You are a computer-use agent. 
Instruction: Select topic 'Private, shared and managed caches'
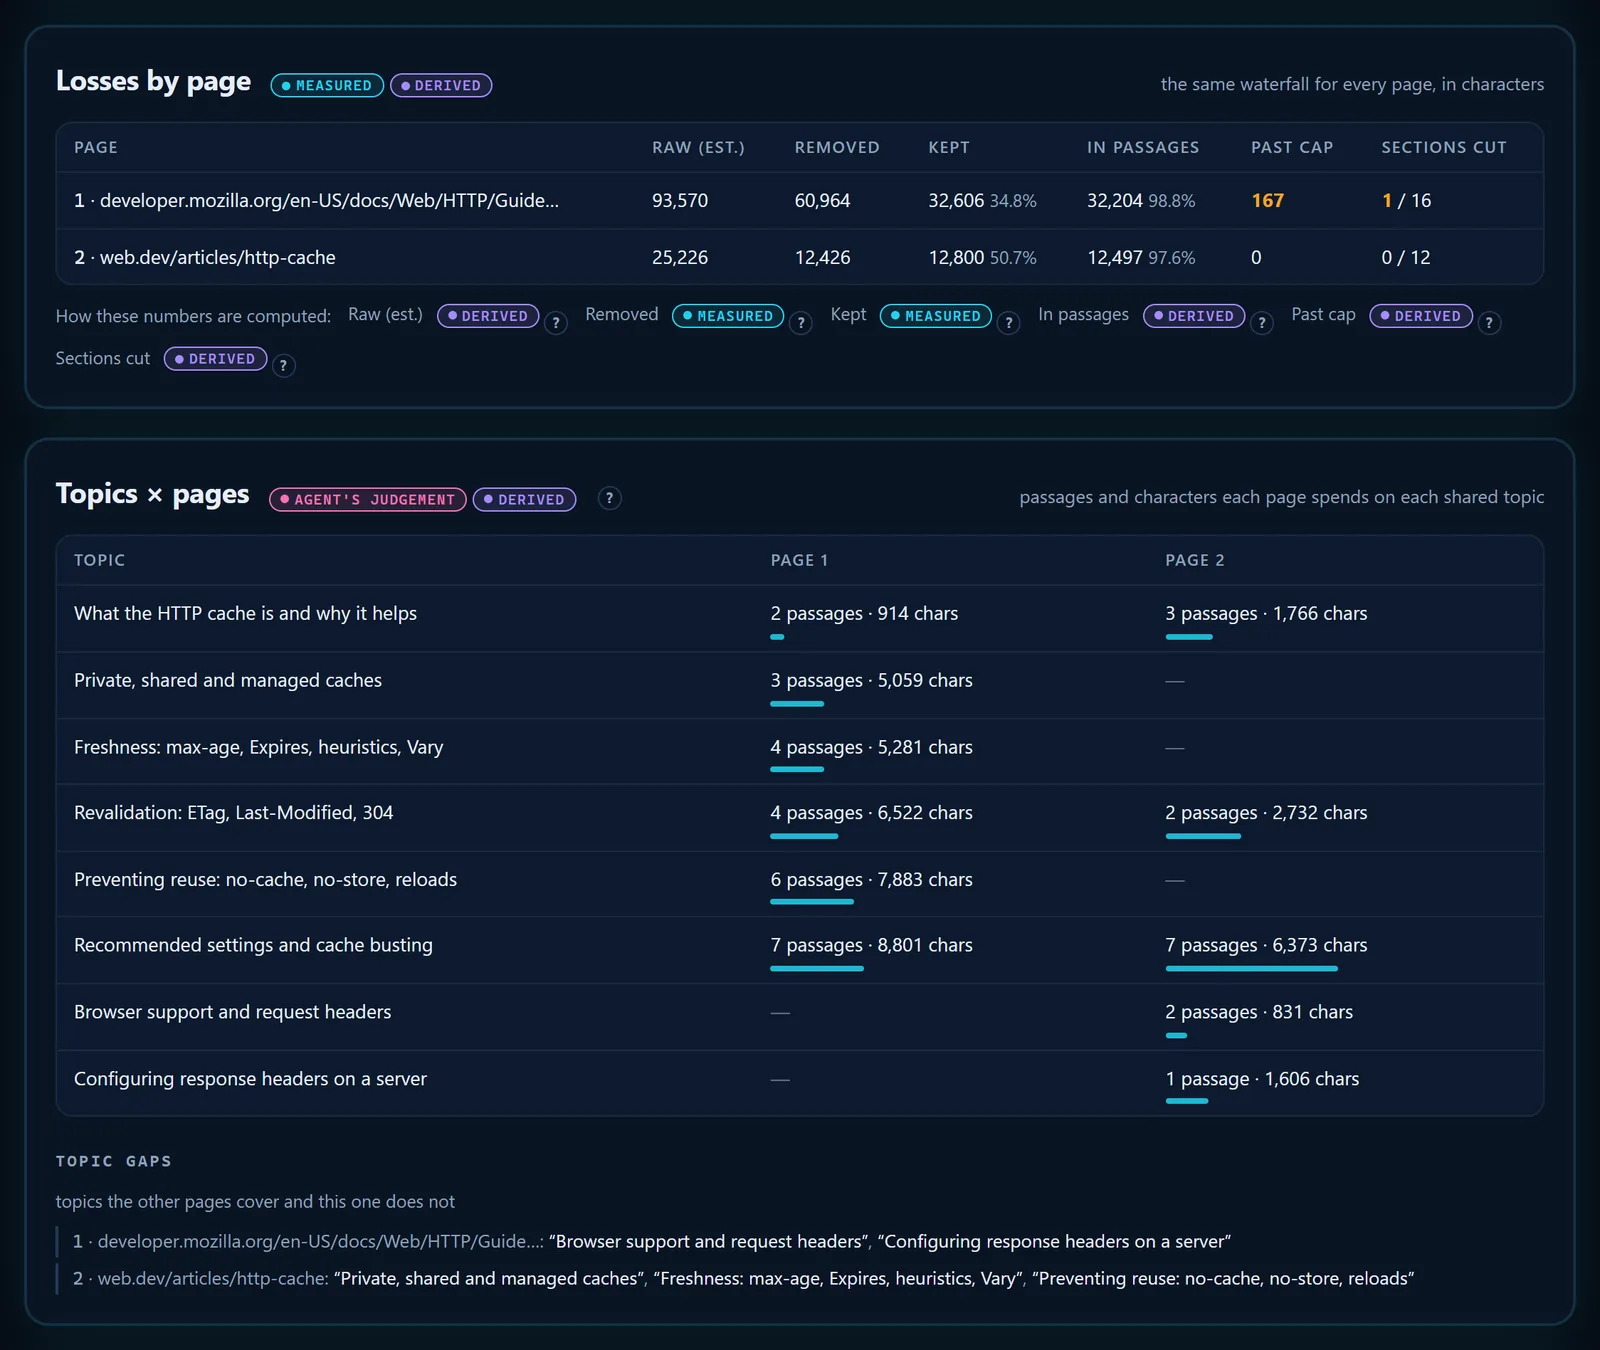[228, 680]
